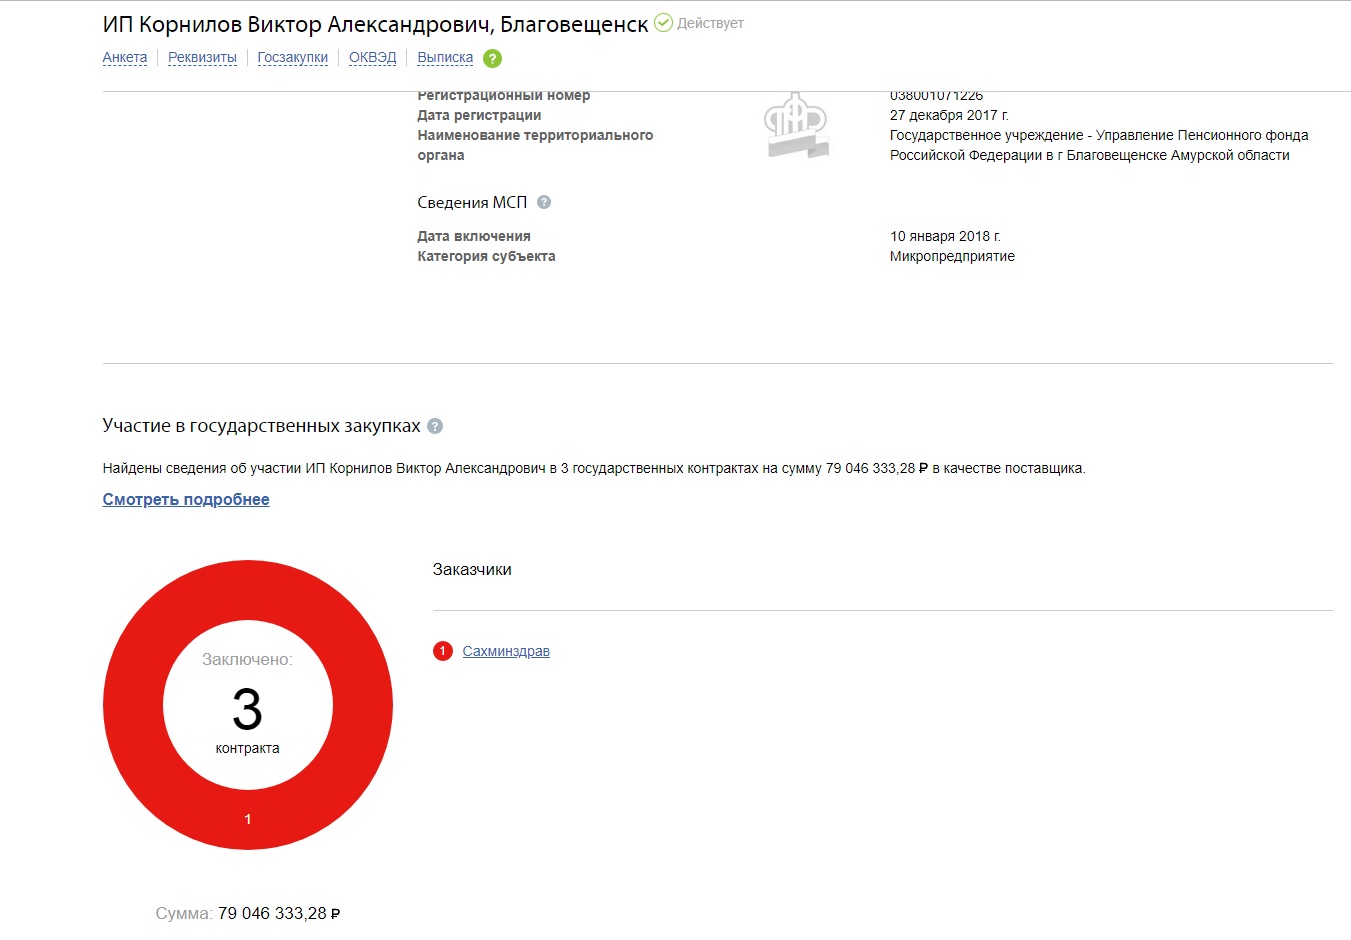Click the Действует status label
Viewport: 1351px width, 940px height.
point(710,23)
